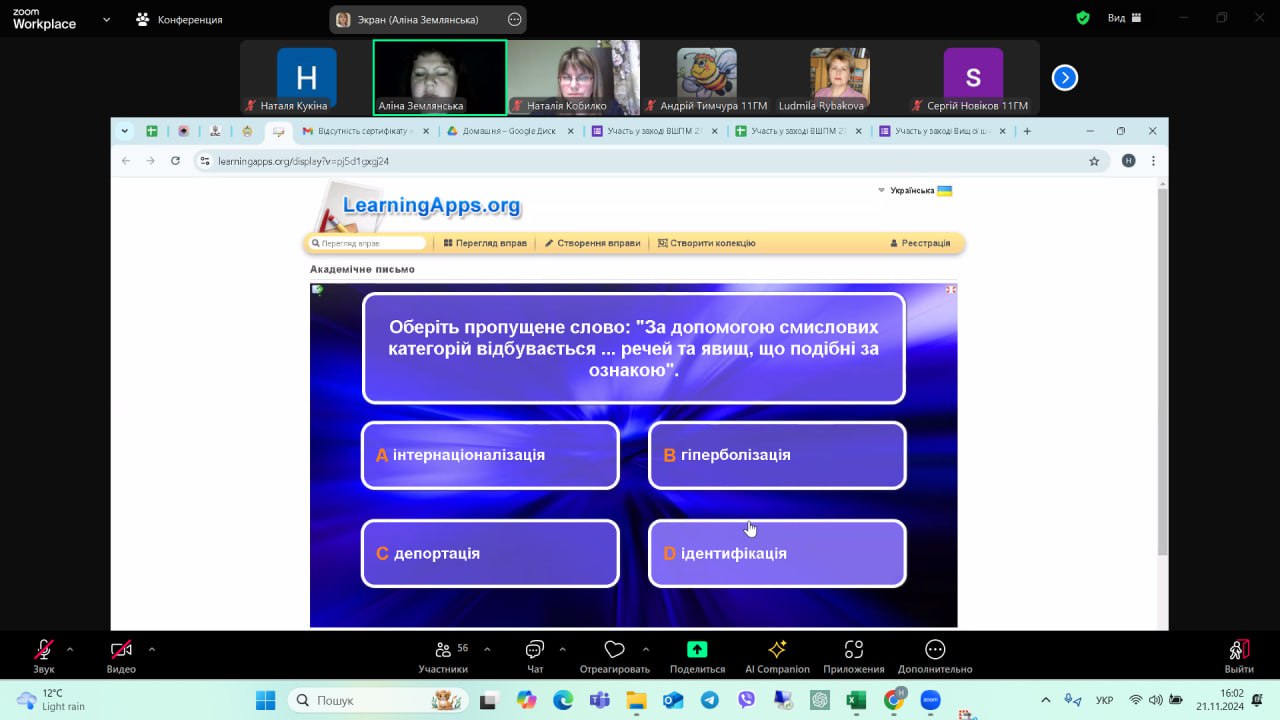Expand audio options arrow beside Звук
The width and height of the screenshot is (1280, 720).
click(x=69, y=649)
